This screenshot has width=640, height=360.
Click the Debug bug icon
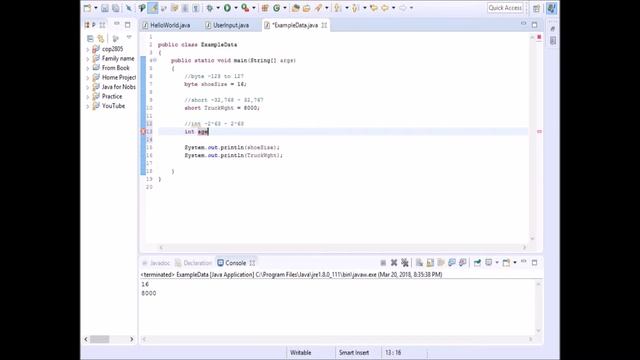point(209,8)
